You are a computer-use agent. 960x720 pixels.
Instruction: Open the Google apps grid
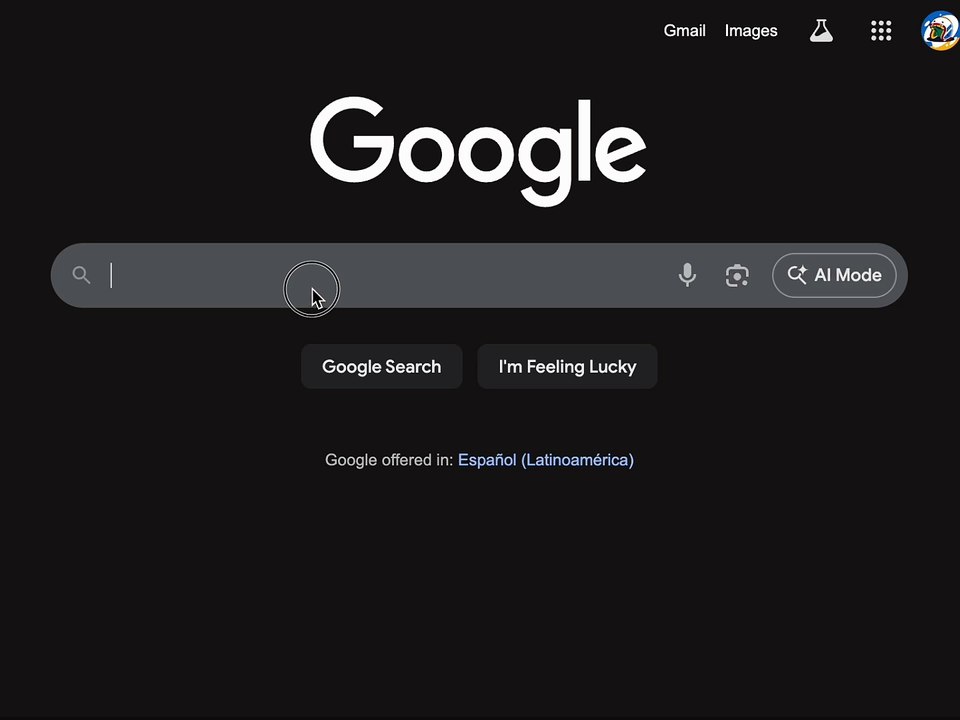(881, 31)
